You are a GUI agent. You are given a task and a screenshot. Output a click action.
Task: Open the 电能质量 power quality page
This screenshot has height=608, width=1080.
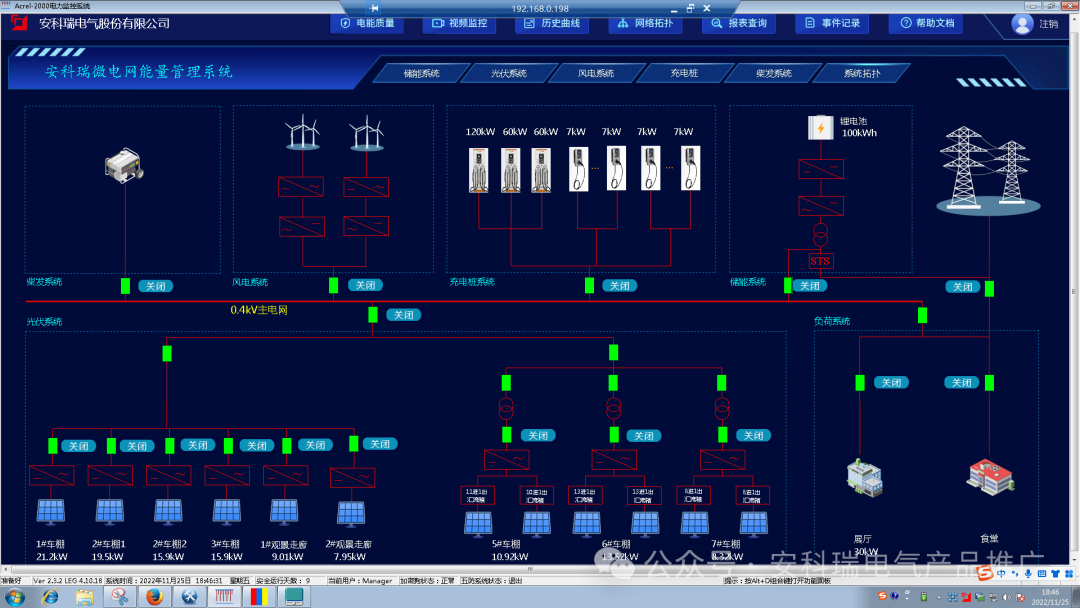[x=367, y=23]
